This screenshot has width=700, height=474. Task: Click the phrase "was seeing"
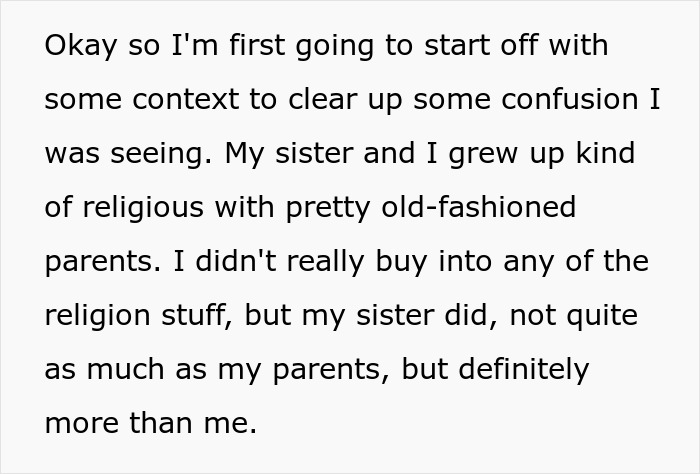pos(123,154)
